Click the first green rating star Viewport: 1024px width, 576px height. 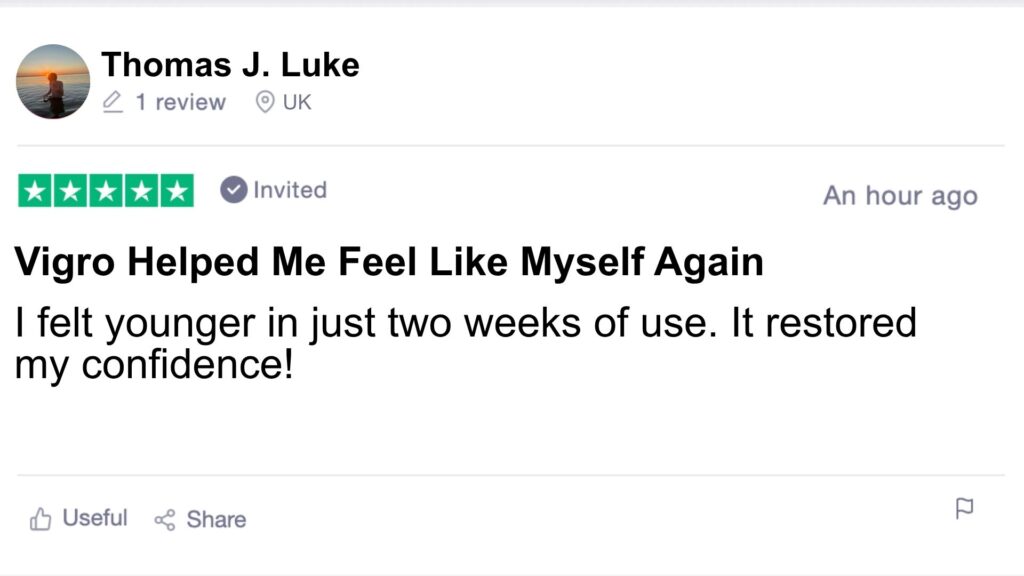point(36,191)
